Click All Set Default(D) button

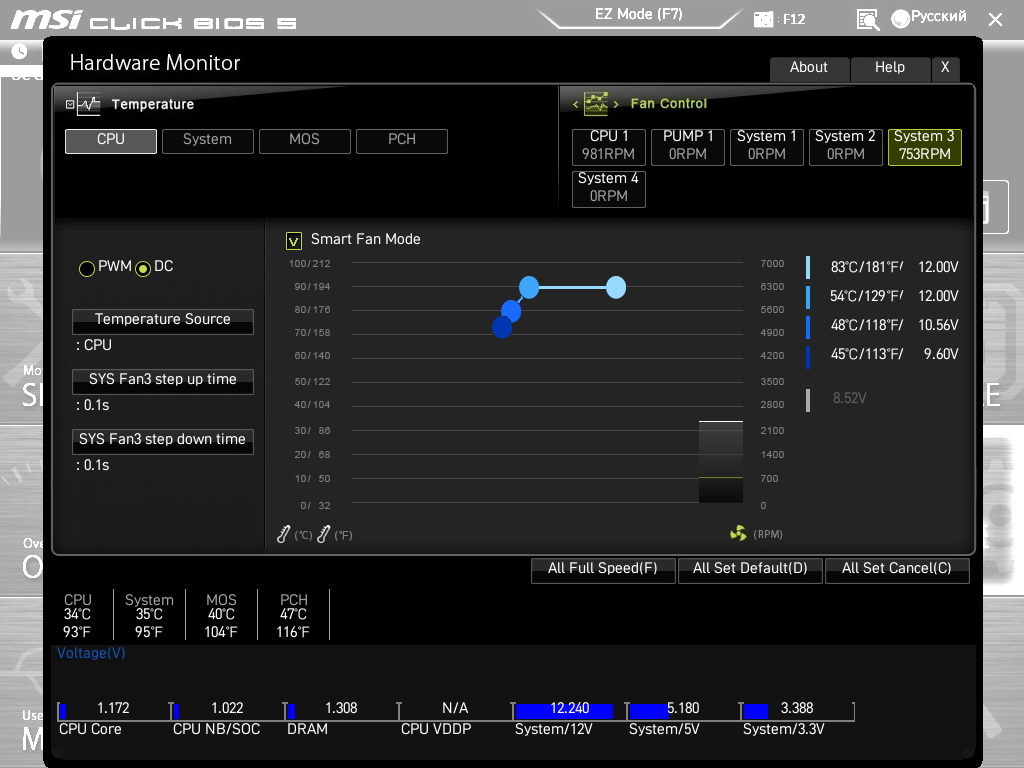[x=750, y=570]
